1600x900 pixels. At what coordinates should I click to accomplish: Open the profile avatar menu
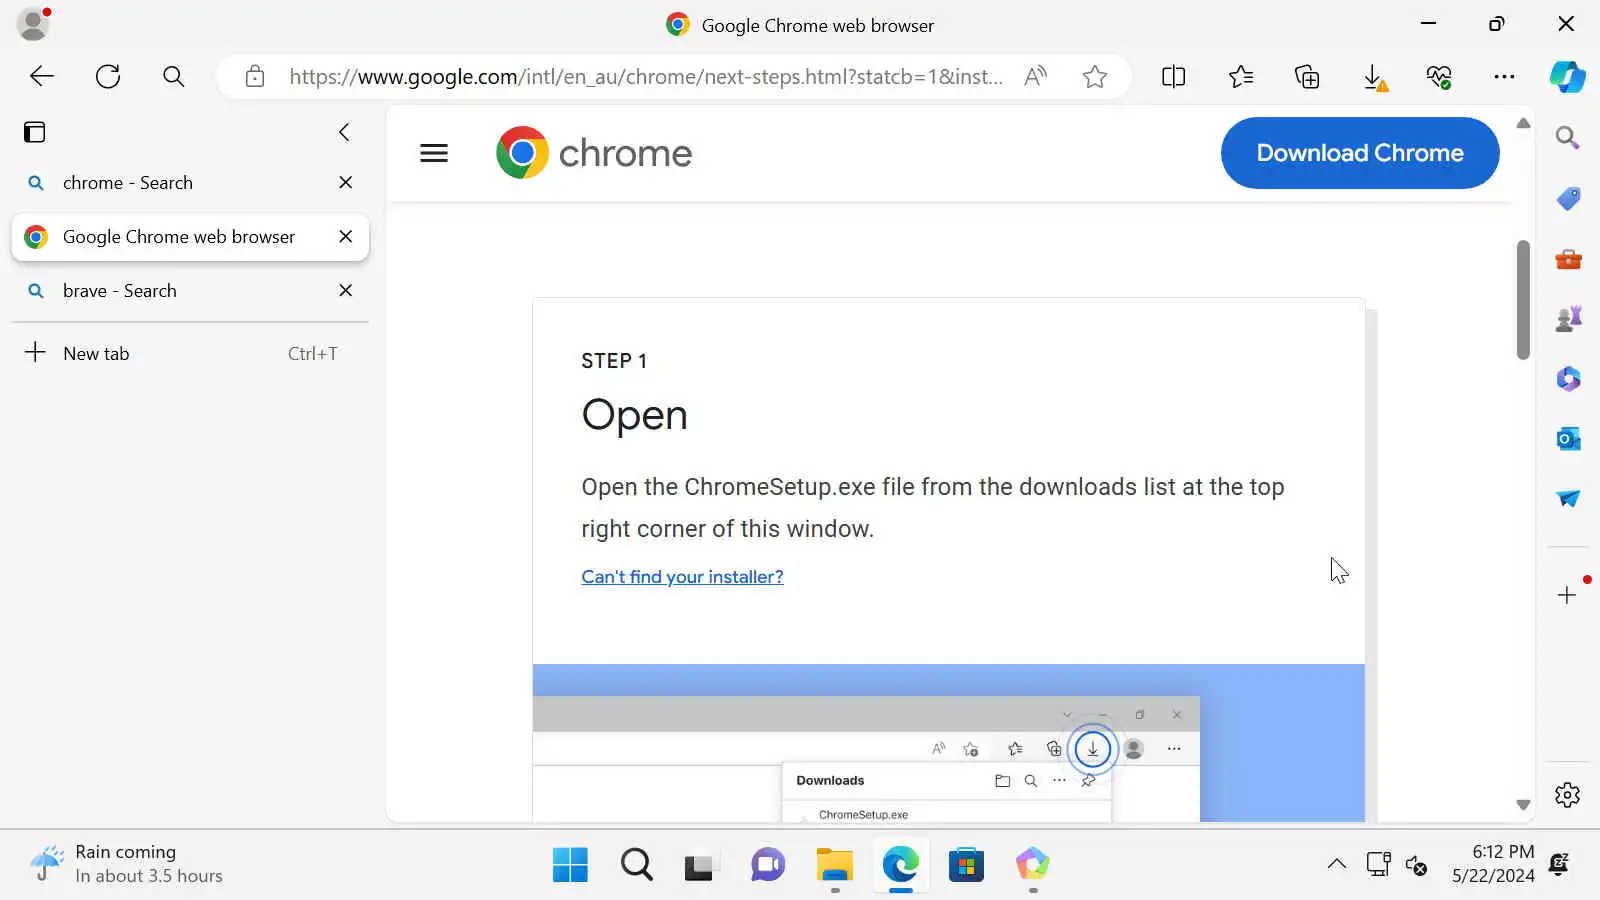[x=33, y=24]
